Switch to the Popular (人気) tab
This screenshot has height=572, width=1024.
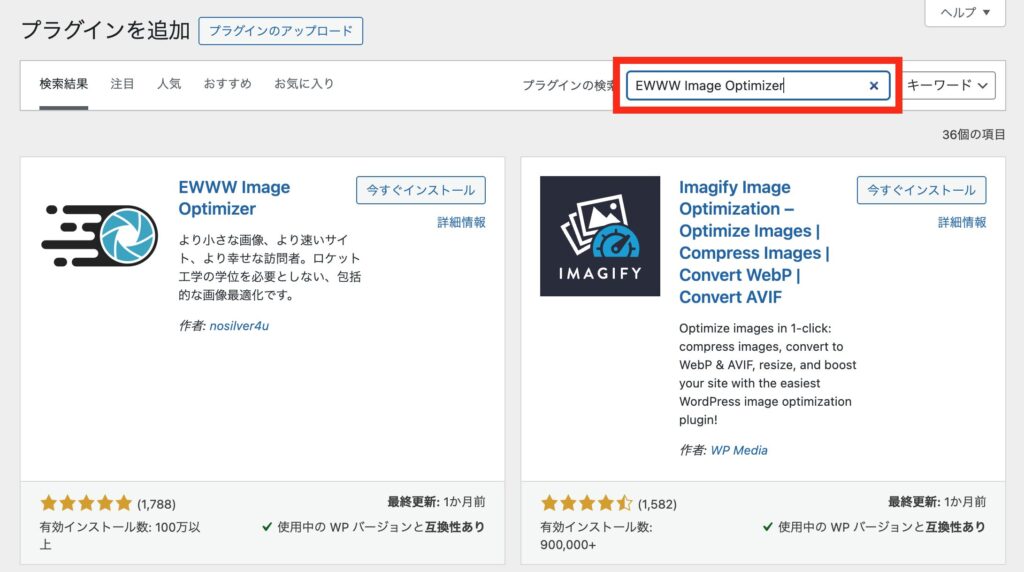(168, 84)
